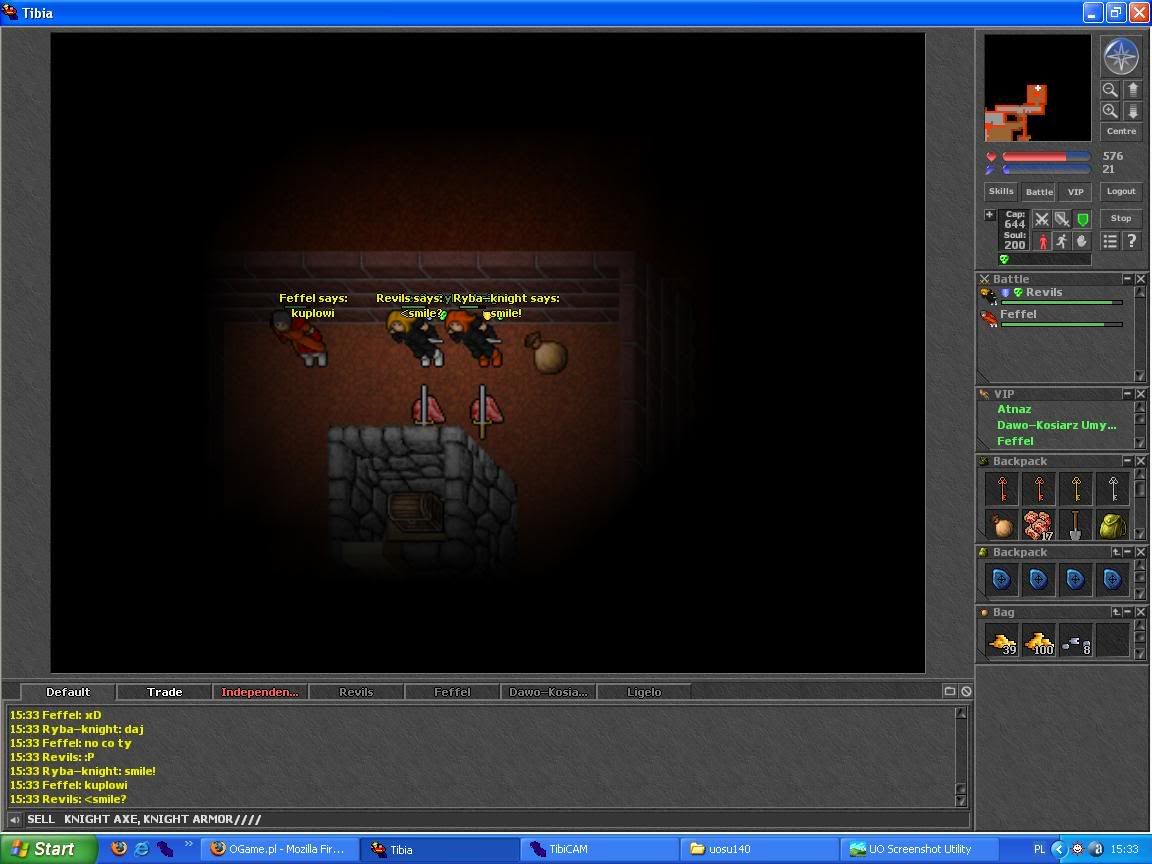This screenshot has height=864, width=1152.
Task: Click the green skull status icon below Soul
Action: coord(1004,259)
